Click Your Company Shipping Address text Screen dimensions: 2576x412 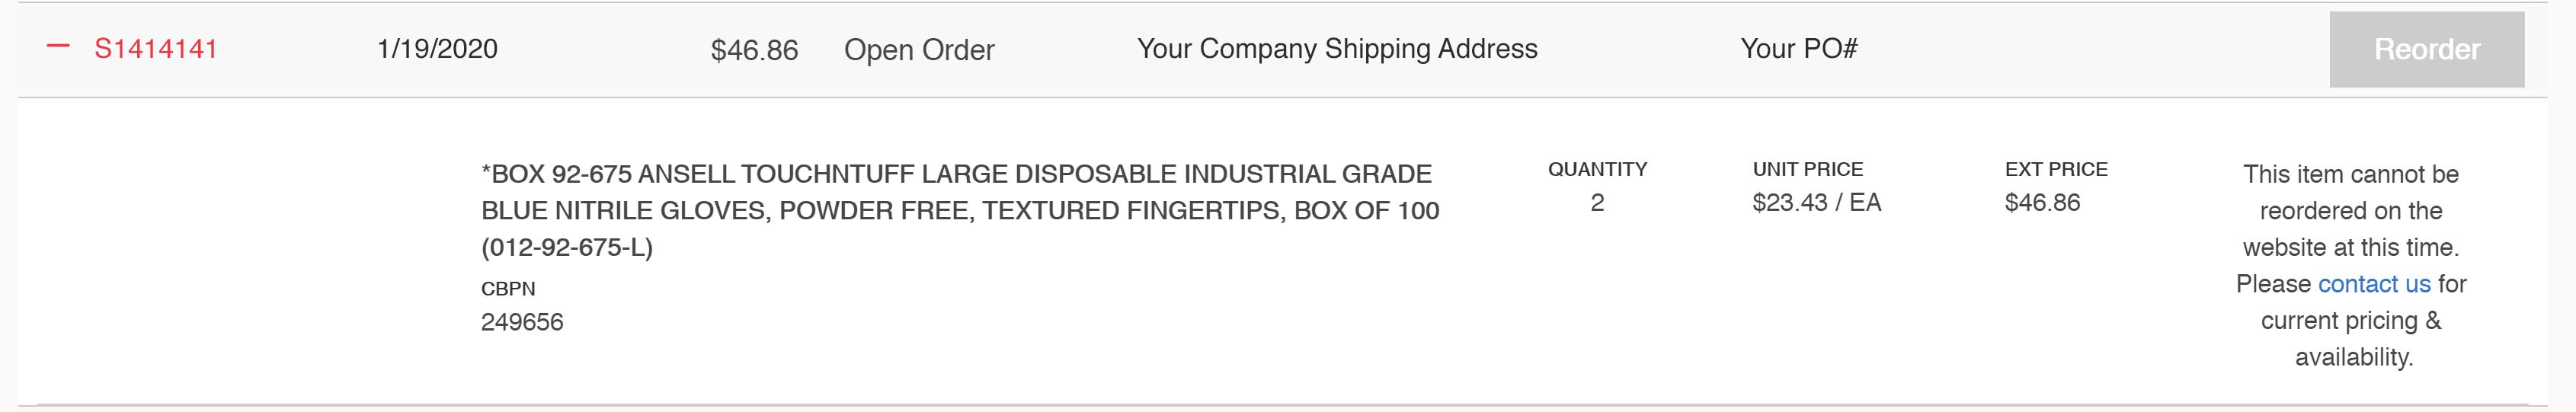point(1337,49)
